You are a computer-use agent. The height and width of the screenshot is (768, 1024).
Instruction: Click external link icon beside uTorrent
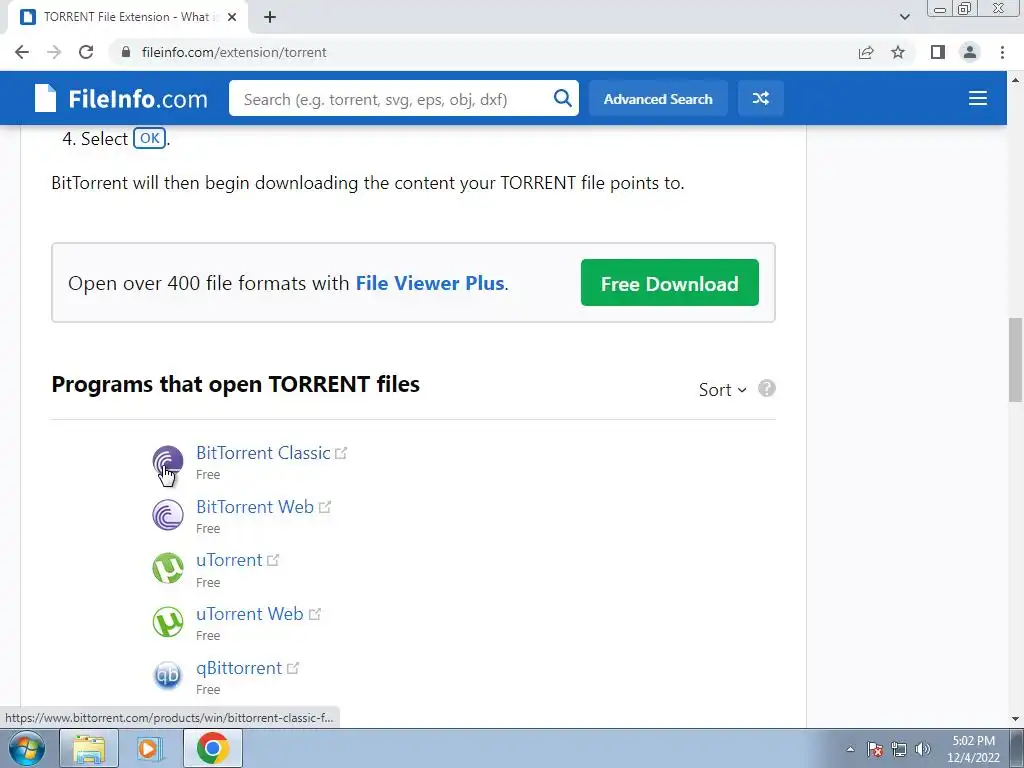[273, 560]
